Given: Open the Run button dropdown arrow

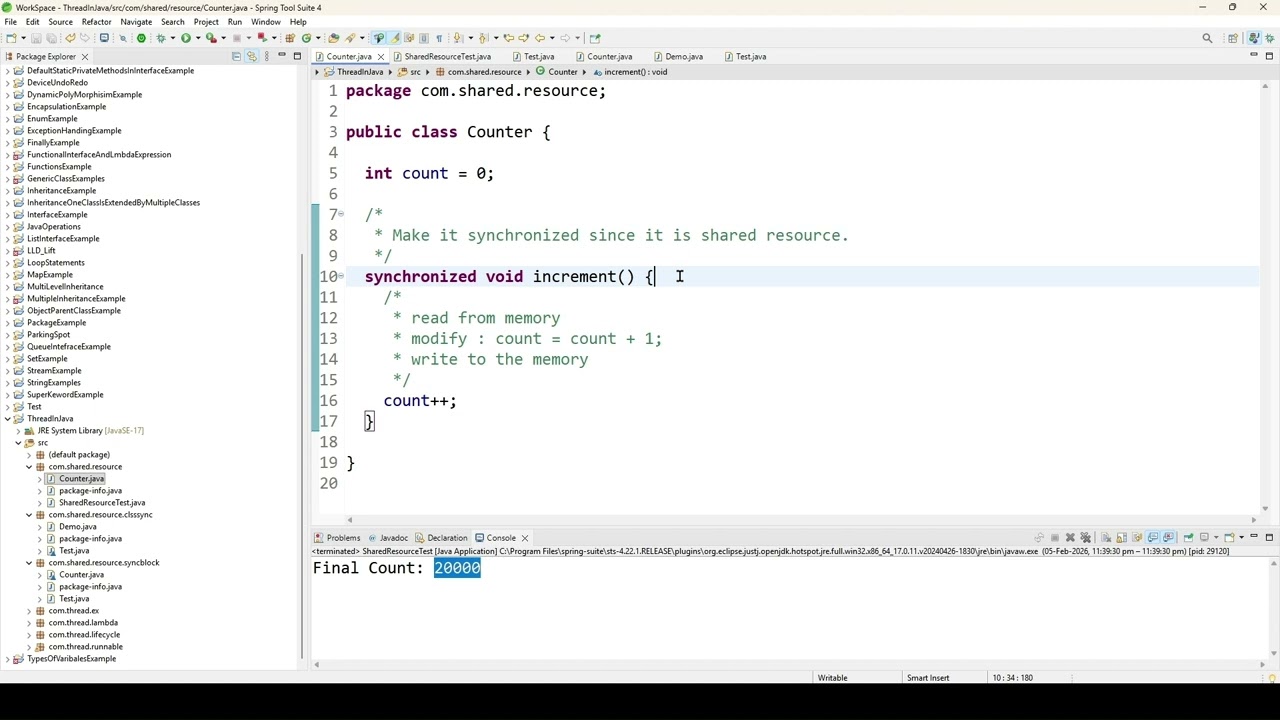Looking at the screenshot, I should coord(198,38).
